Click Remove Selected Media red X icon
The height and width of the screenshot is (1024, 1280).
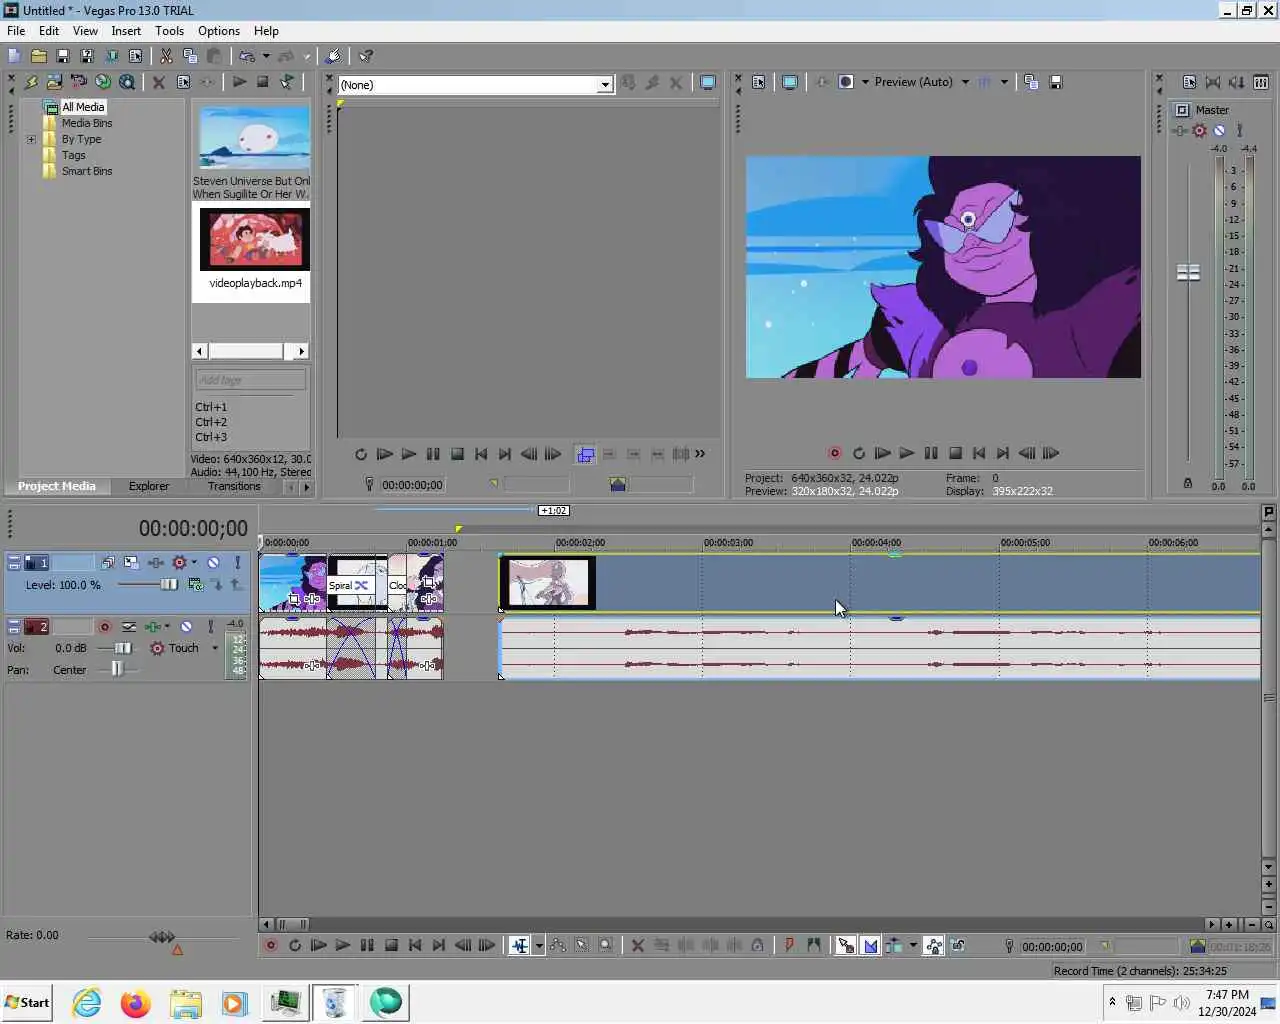point(158,82)
